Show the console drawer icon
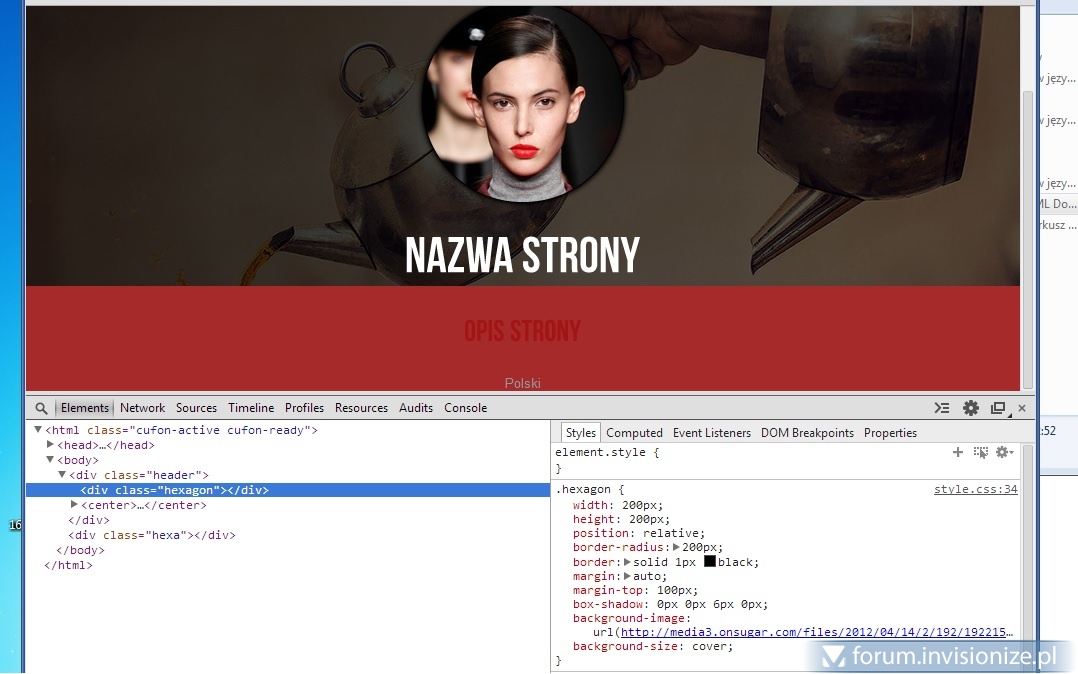Viewport: 1078px width, 674px height. pos(941,408)
